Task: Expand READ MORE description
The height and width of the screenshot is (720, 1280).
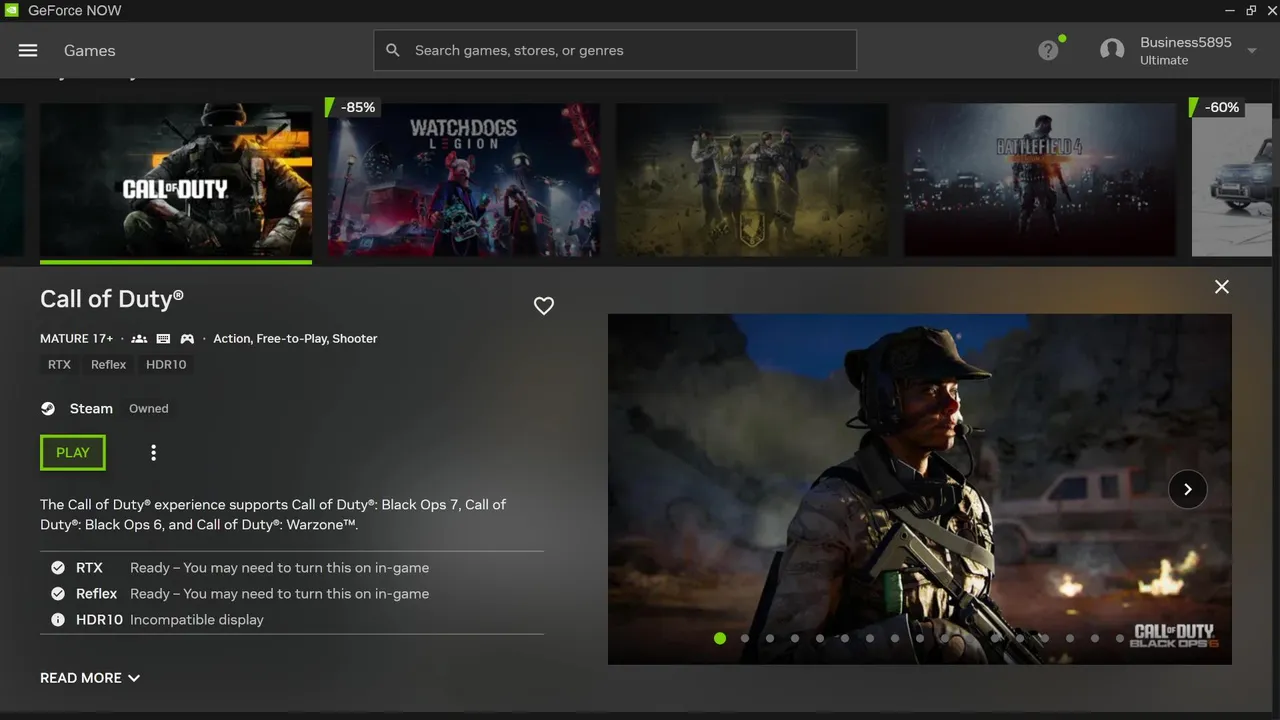Action: click(x=90, y=678)
